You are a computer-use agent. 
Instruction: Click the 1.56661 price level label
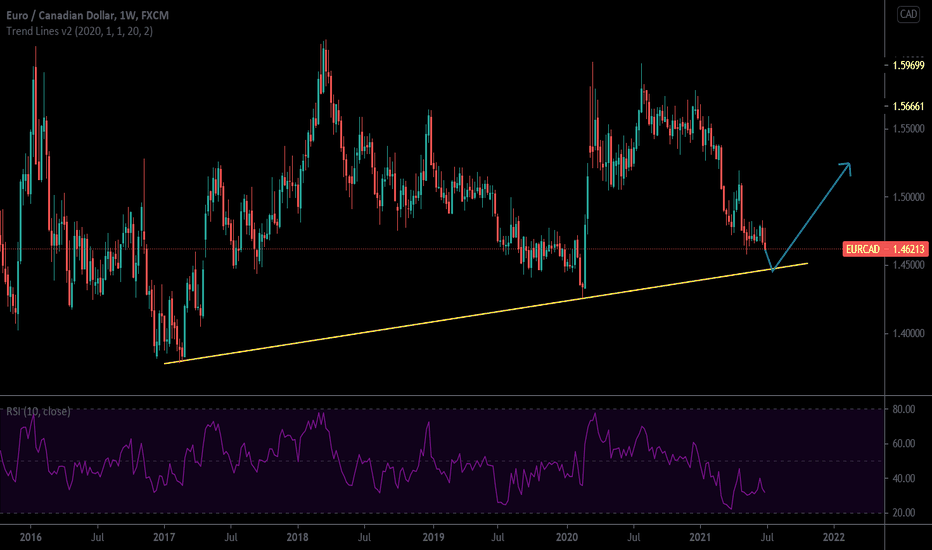pos(908,106)
